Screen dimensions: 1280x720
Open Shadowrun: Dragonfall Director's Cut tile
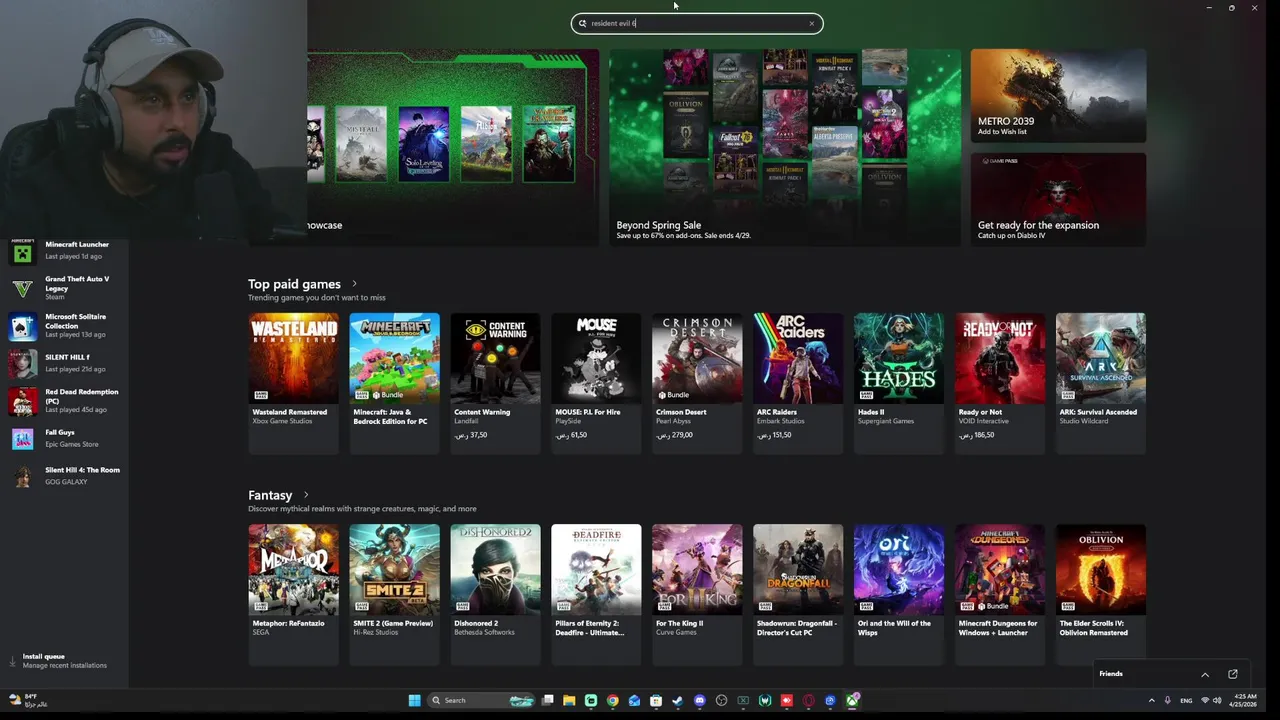coord(798,594)
